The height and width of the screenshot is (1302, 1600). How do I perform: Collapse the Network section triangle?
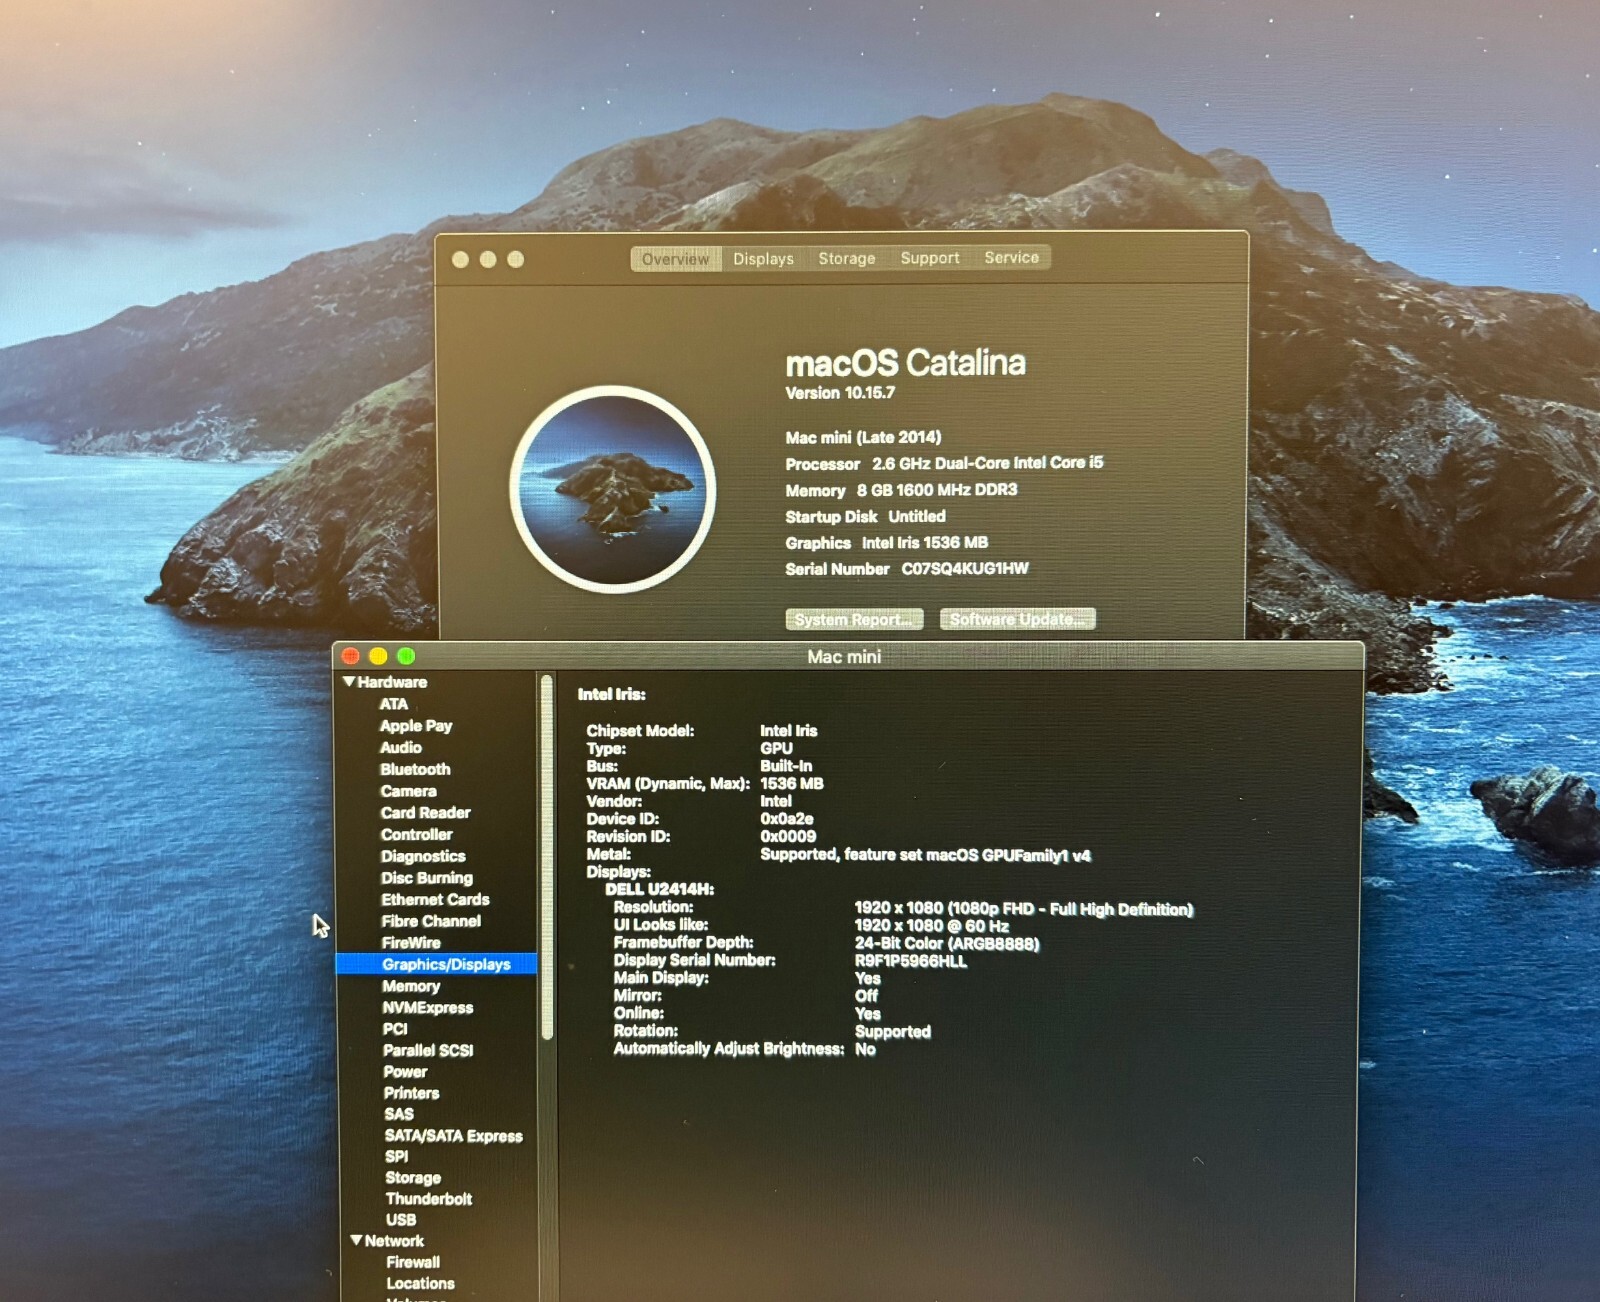coord(356,1240)
